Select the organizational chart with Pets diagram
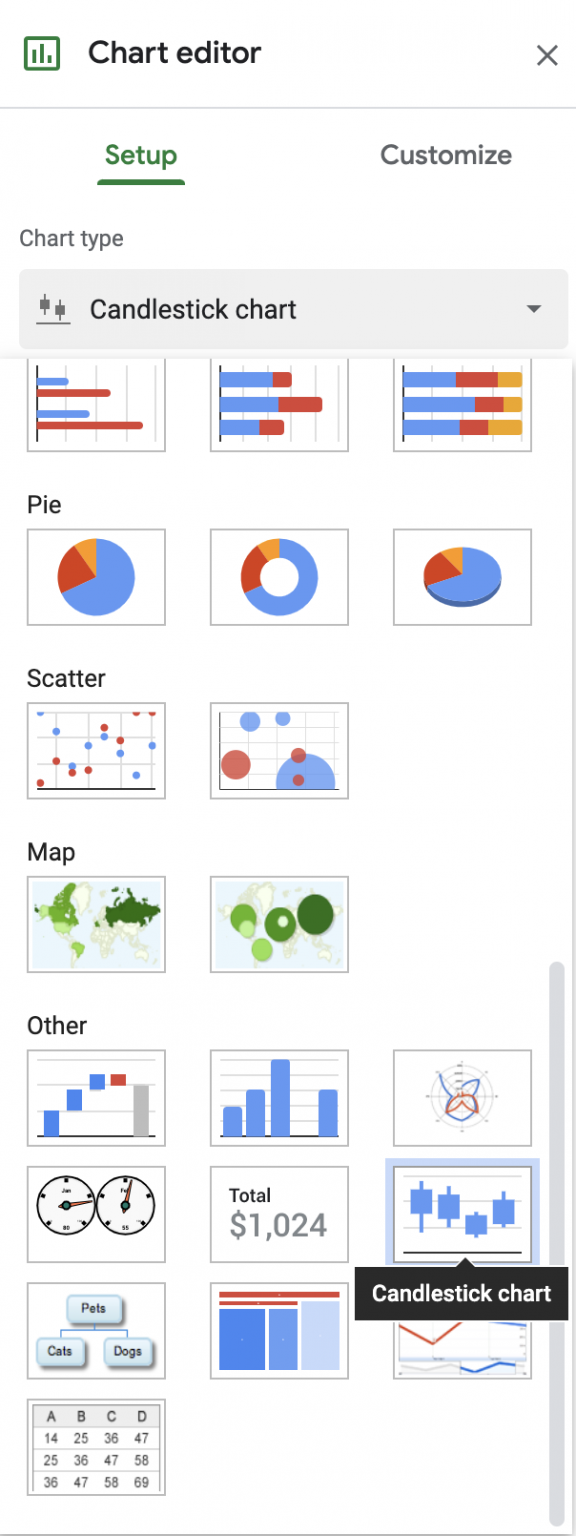 [x=96, y=1331]
